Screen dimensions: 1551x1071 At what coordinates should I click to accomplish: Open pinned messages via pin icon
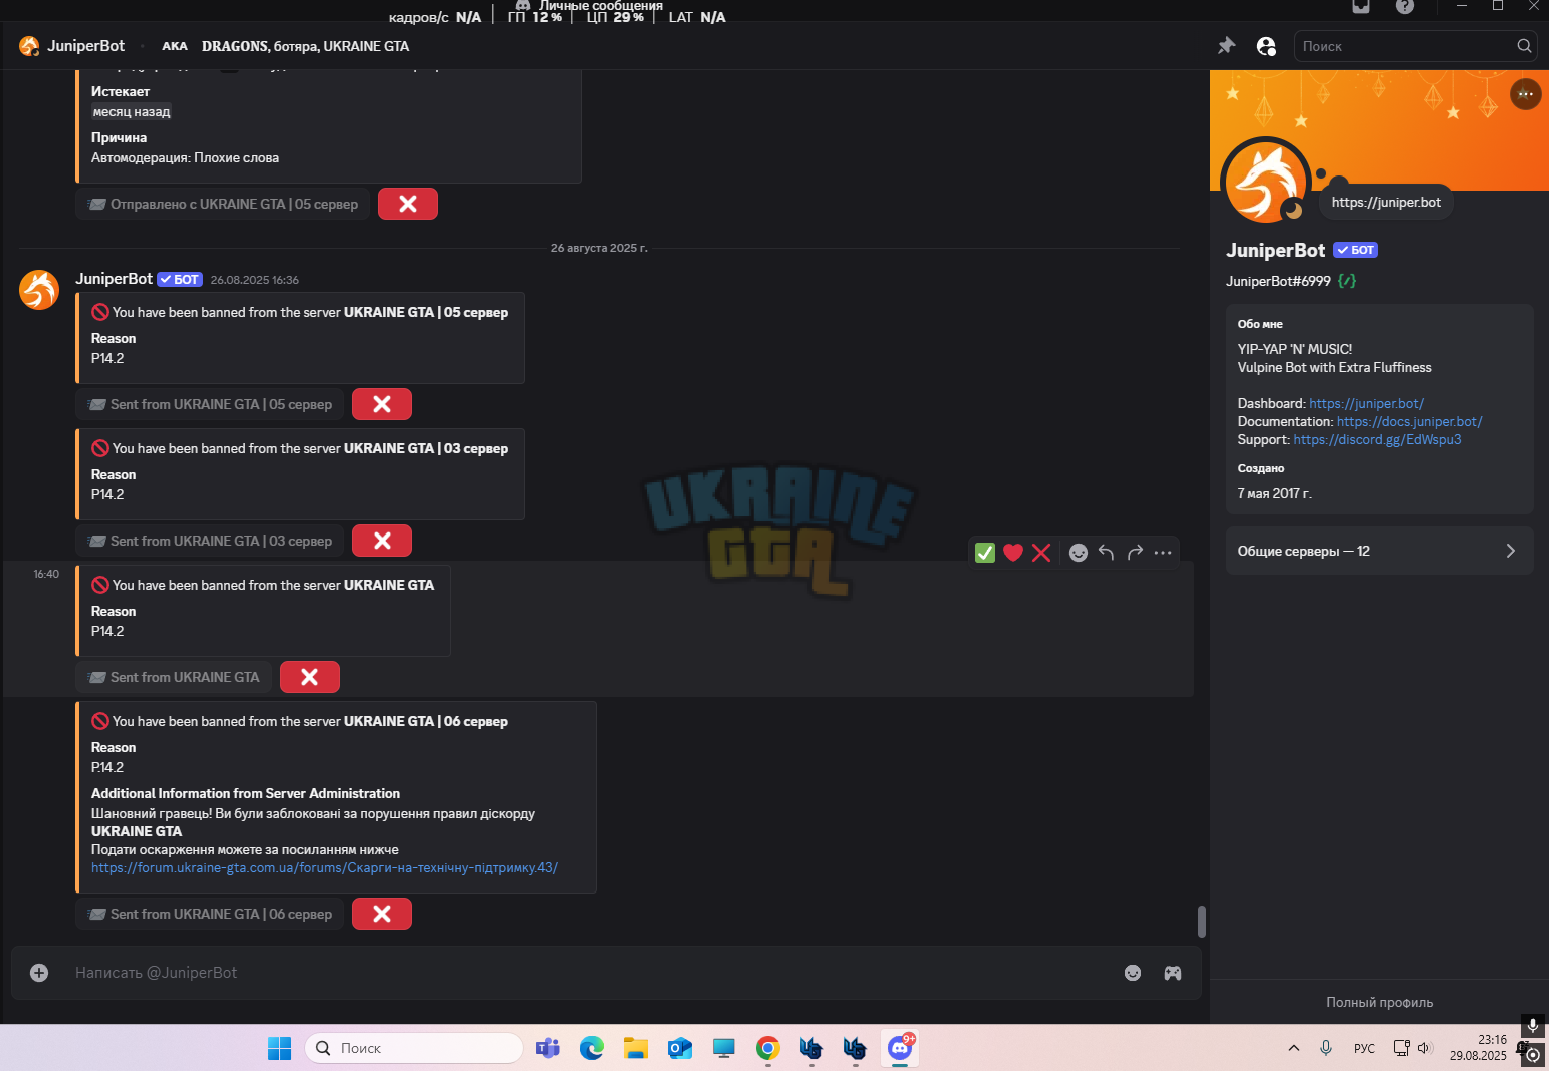point(1226,46)
